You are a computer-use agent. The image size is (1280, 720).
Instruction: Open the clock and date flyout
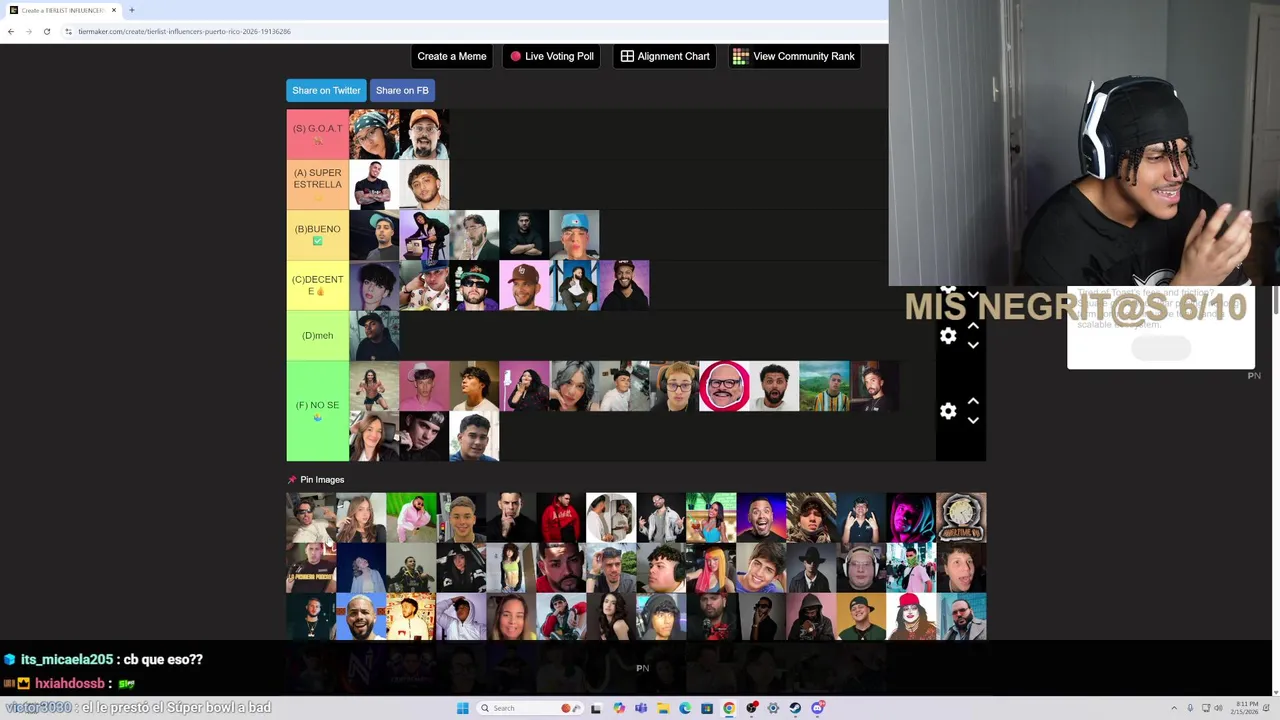point(1244,708)
